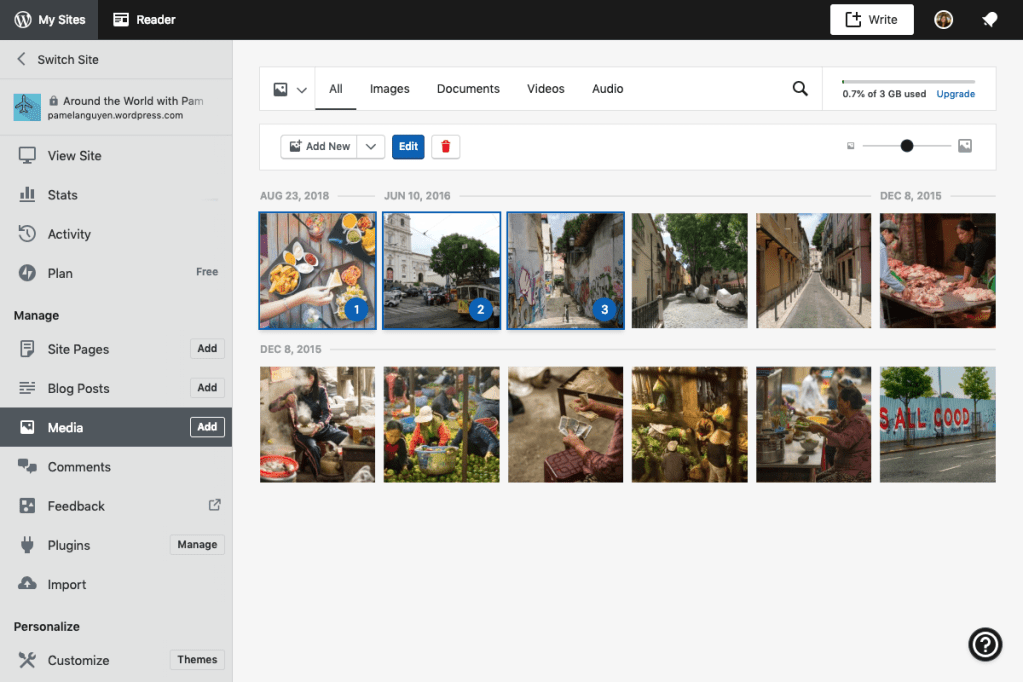Open the media source dropdown
This screenshot has height=682, width=1023.
click(288, 89)
